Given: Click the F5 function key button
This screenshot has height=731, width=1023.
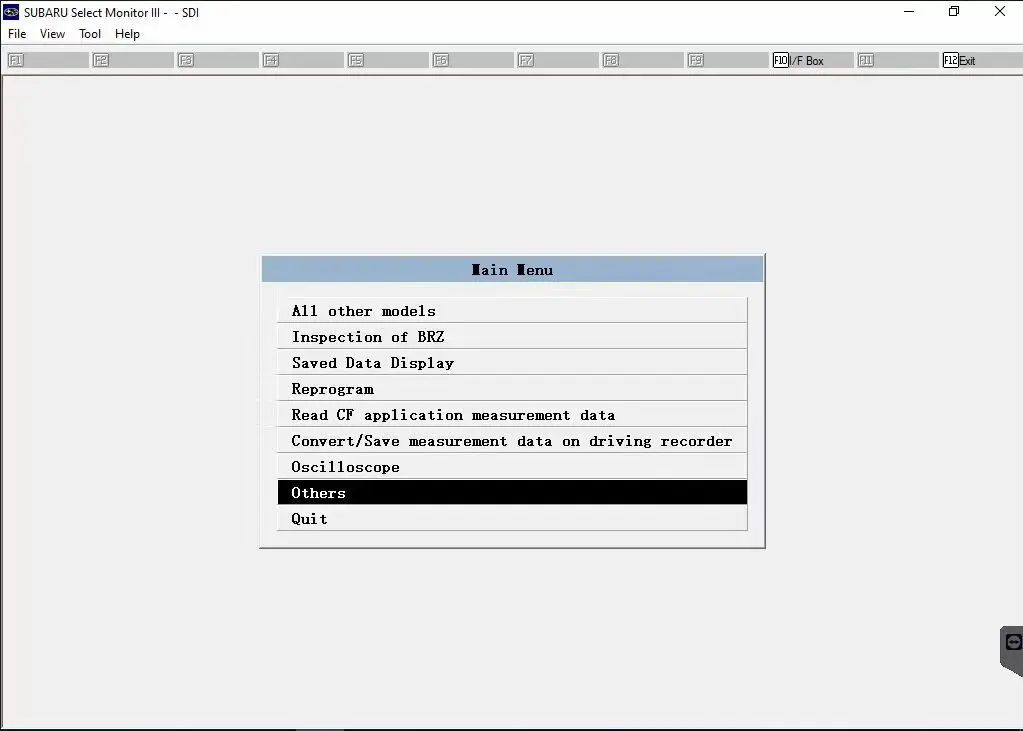Looking at the screenshot, I should [388, 61].
